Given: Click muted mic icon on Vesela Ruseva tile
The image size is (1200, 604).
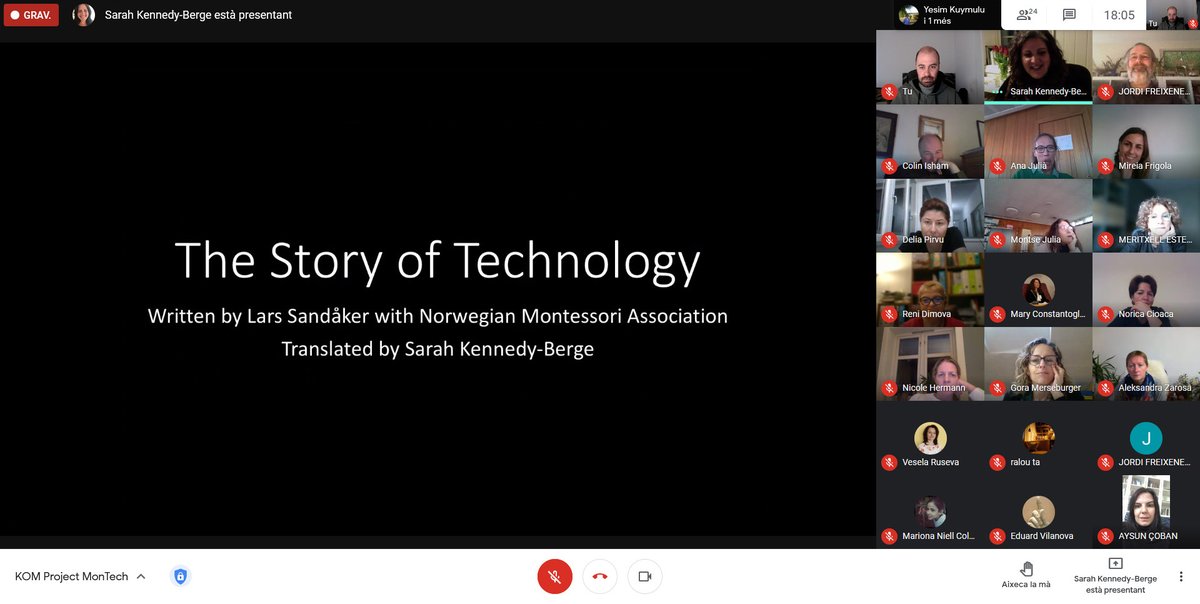Looking at the screenshot, I should [889, 462].
